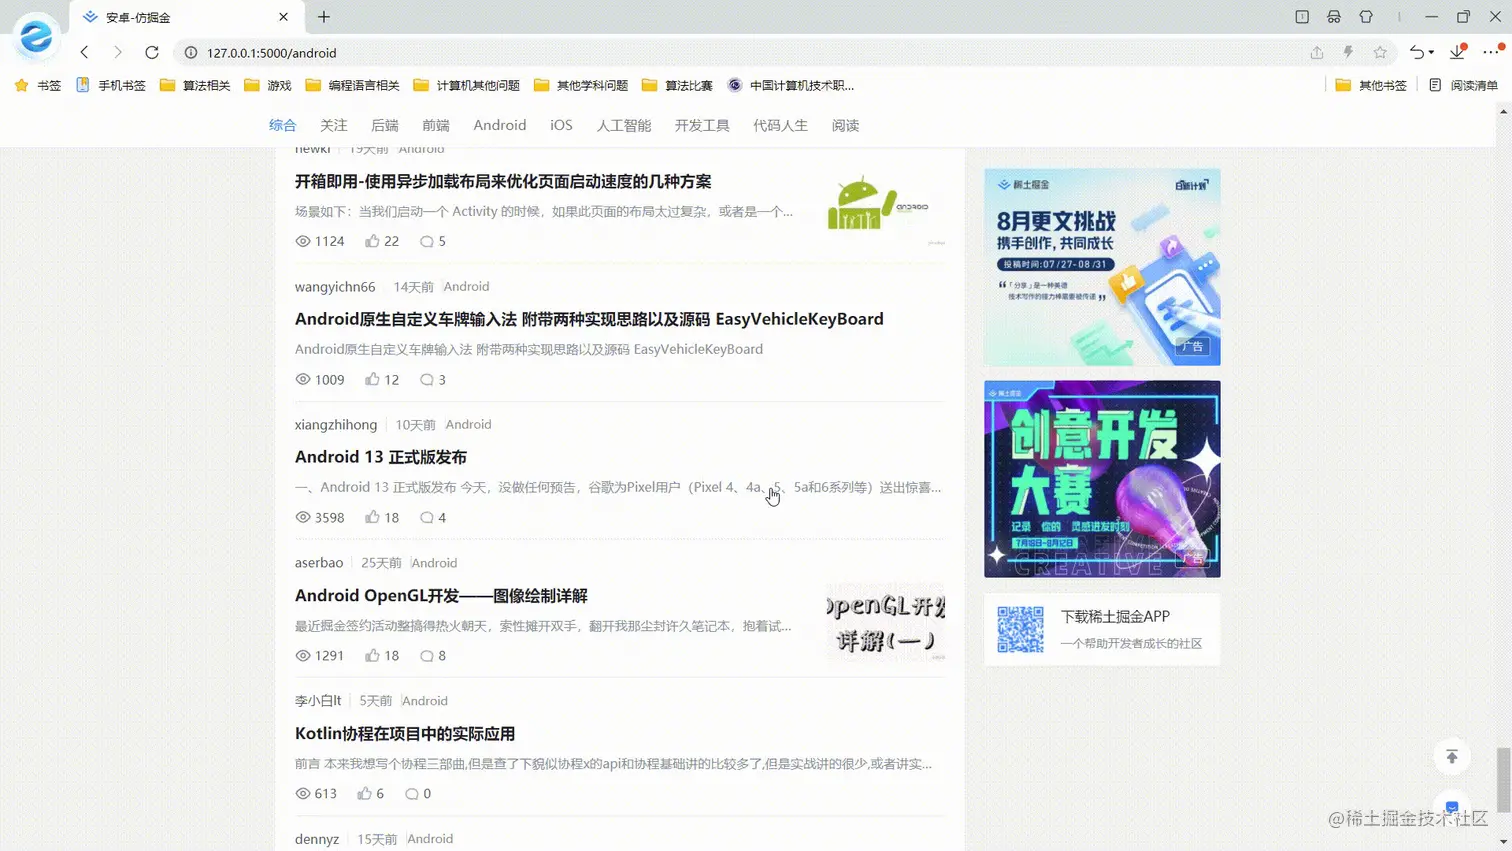The image size is (1512, 851).
Task: Open the 其他学科问题 bookmark folder
Action: coord(581,85)
